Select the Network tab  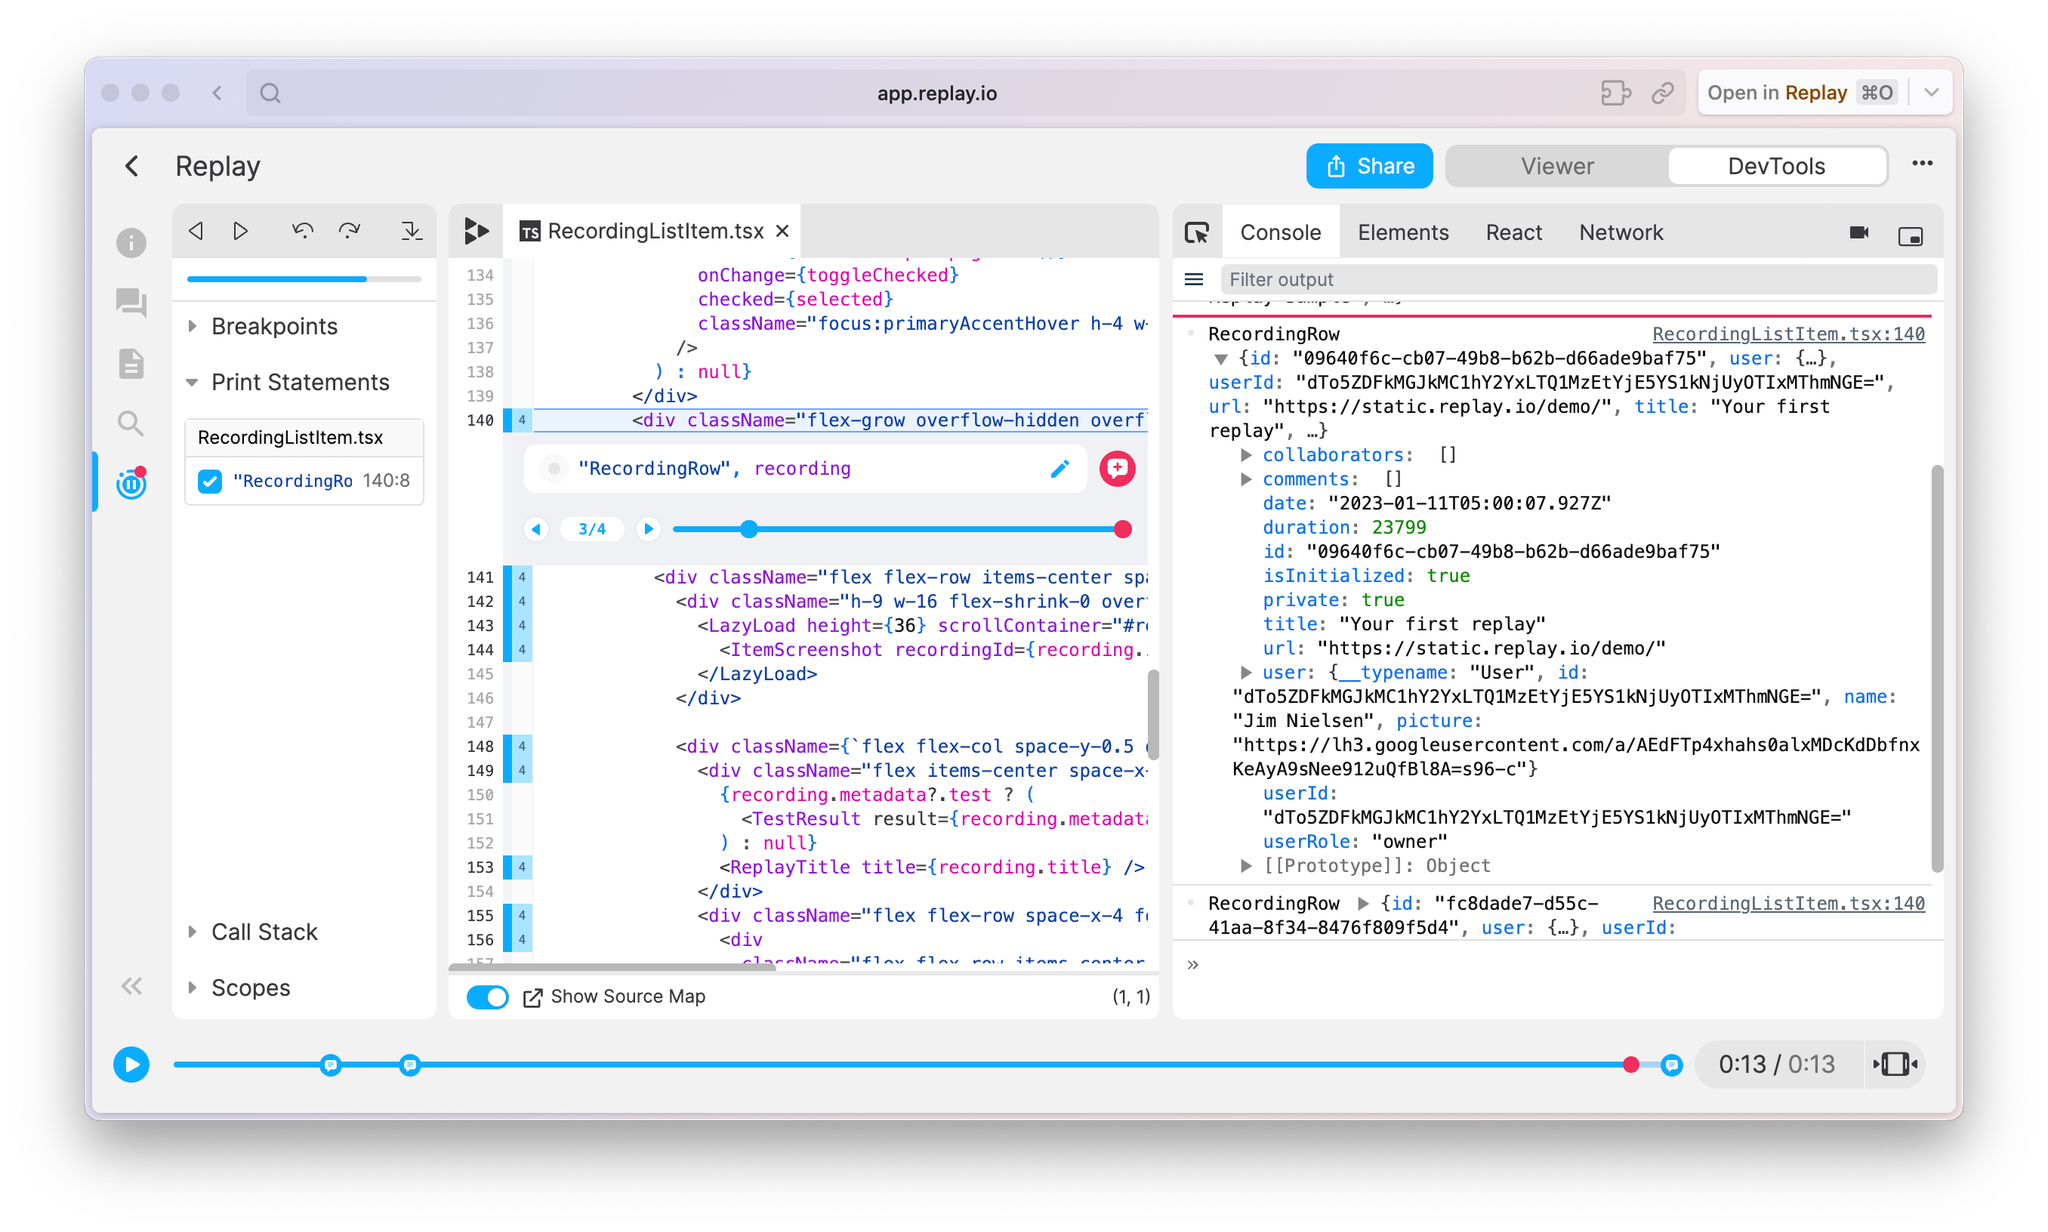pos(1620,232)
